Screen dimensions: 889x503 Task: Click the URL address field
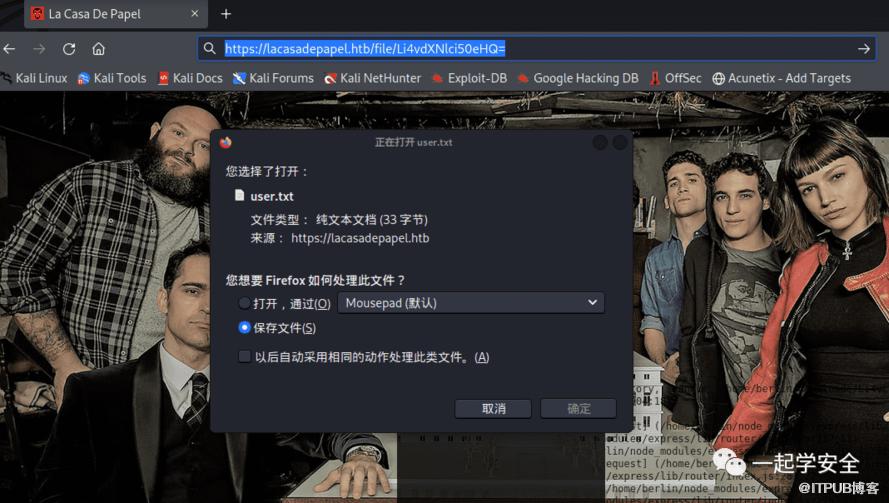[536, 49]
